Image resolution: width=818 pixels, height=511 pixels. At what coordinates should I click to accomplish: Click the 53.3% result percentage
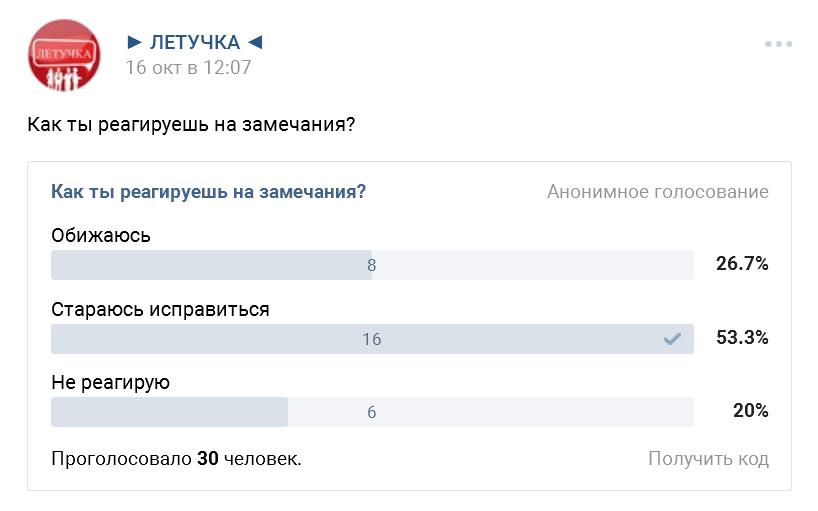742,338
